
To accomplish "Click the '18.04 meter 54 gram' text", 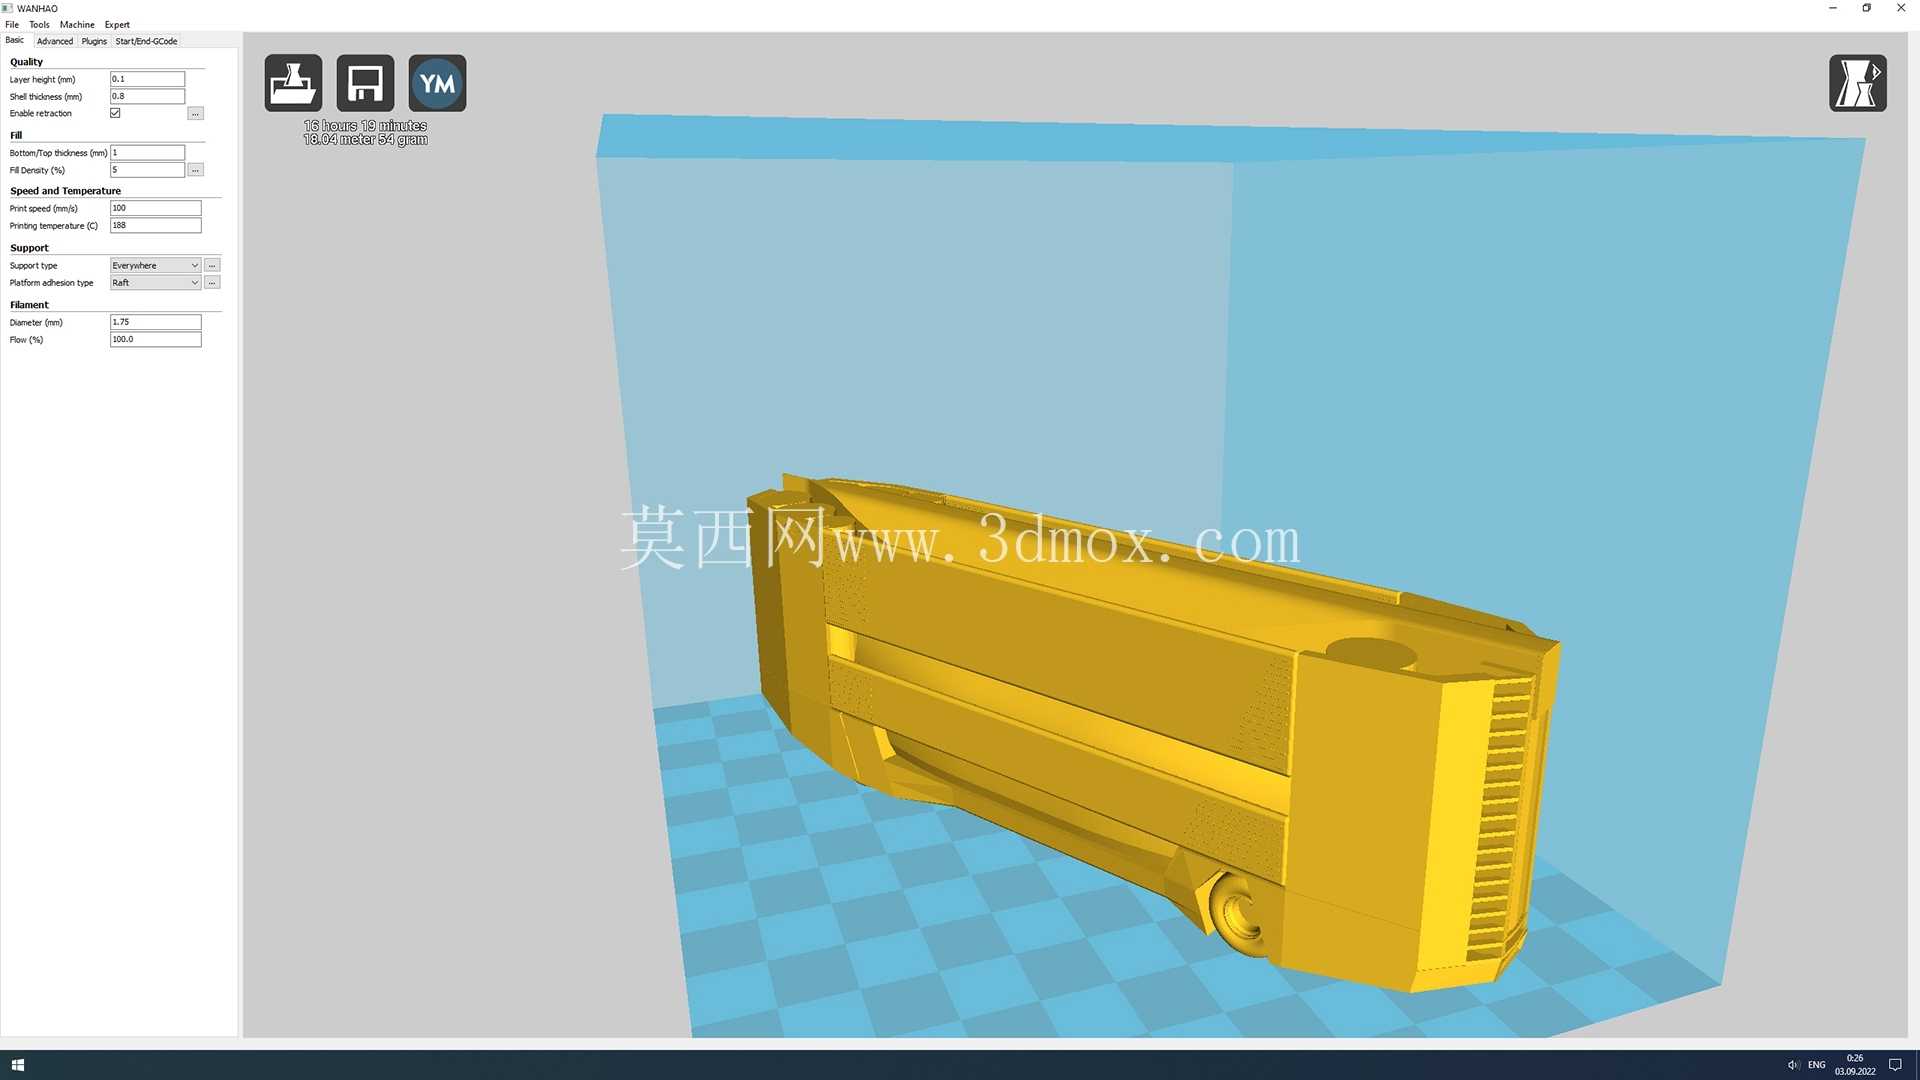I will coord(365,140).
